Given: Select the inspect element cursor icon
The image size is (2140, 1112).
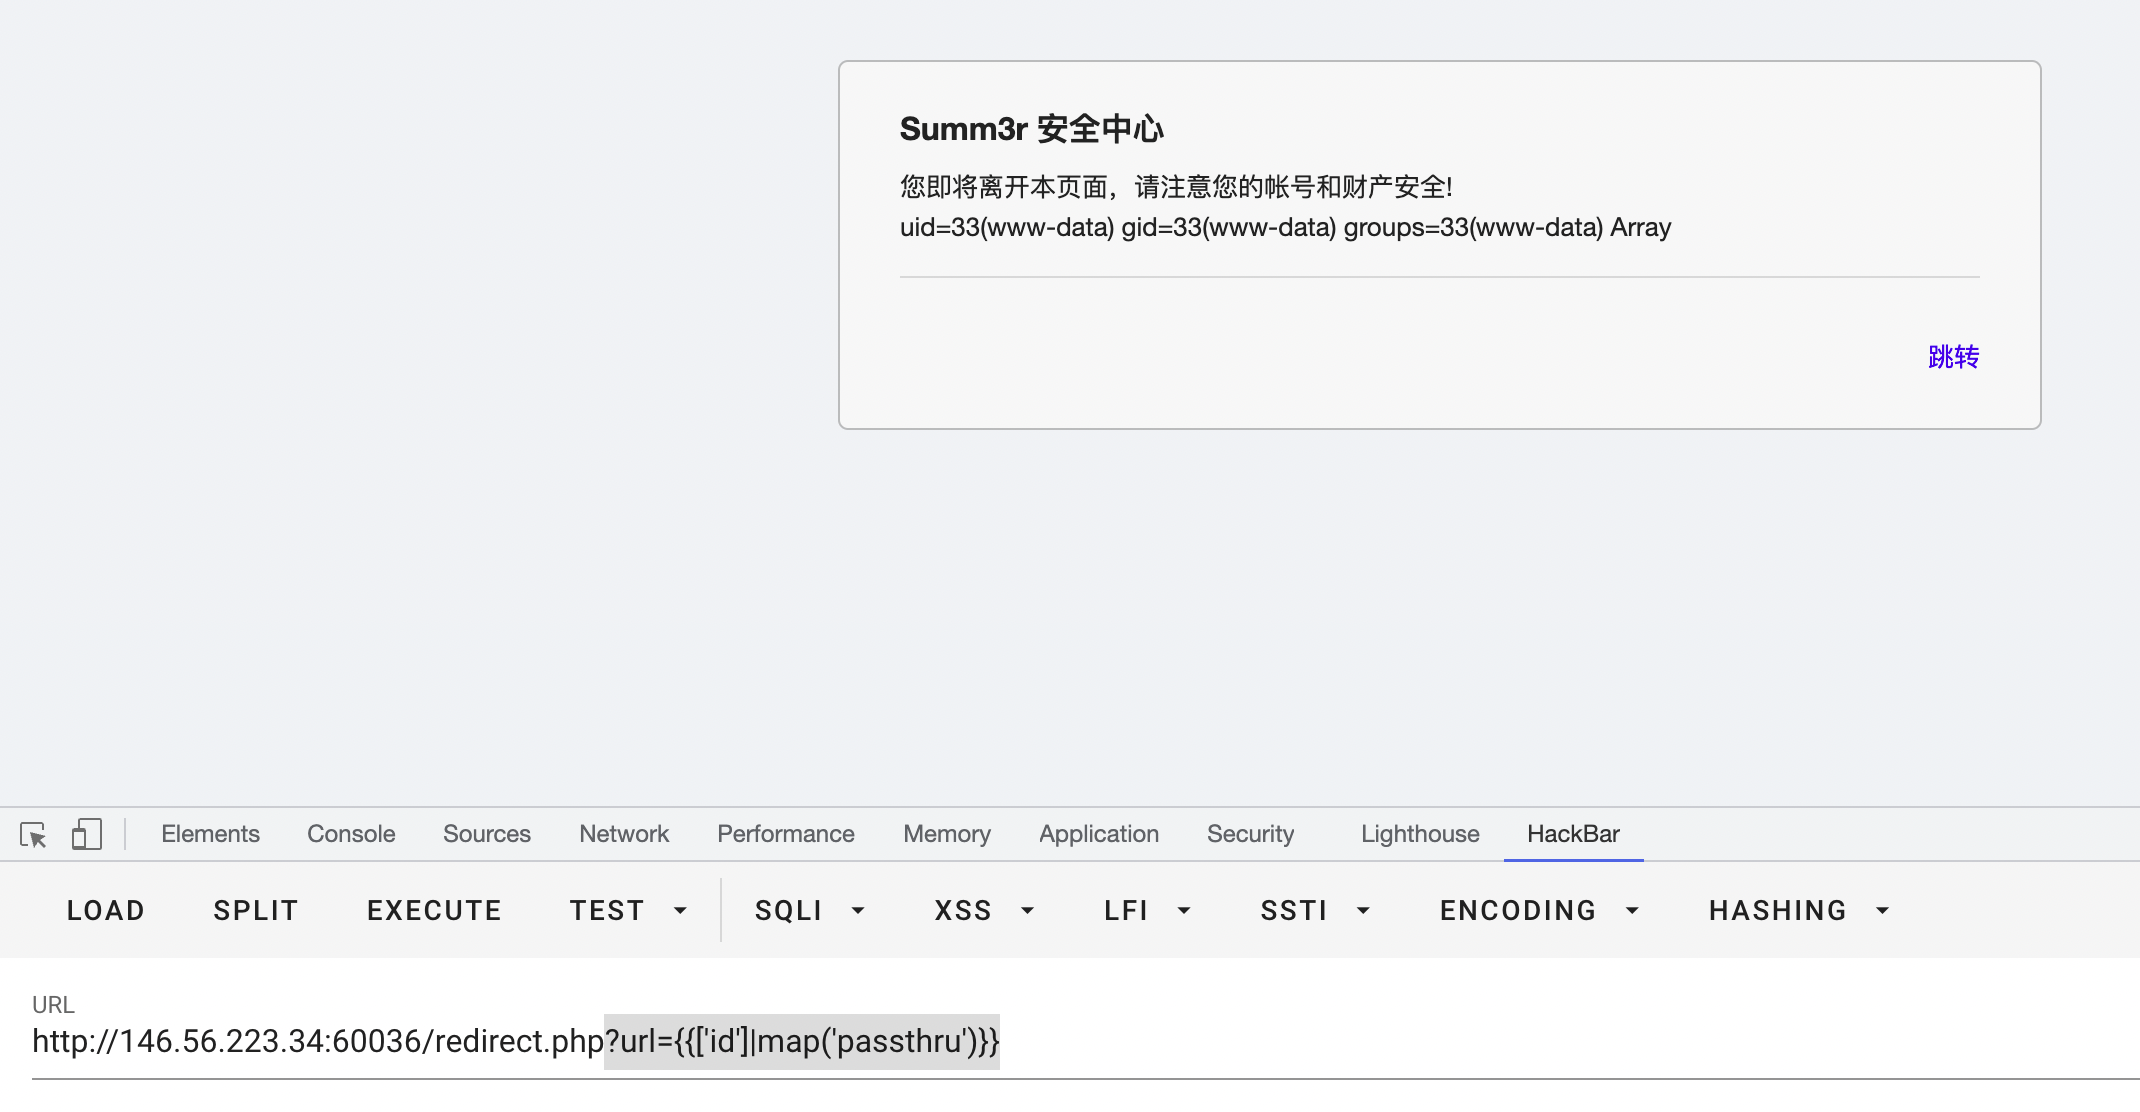Looking at the screenshot, I should click(x=33, y=833).
